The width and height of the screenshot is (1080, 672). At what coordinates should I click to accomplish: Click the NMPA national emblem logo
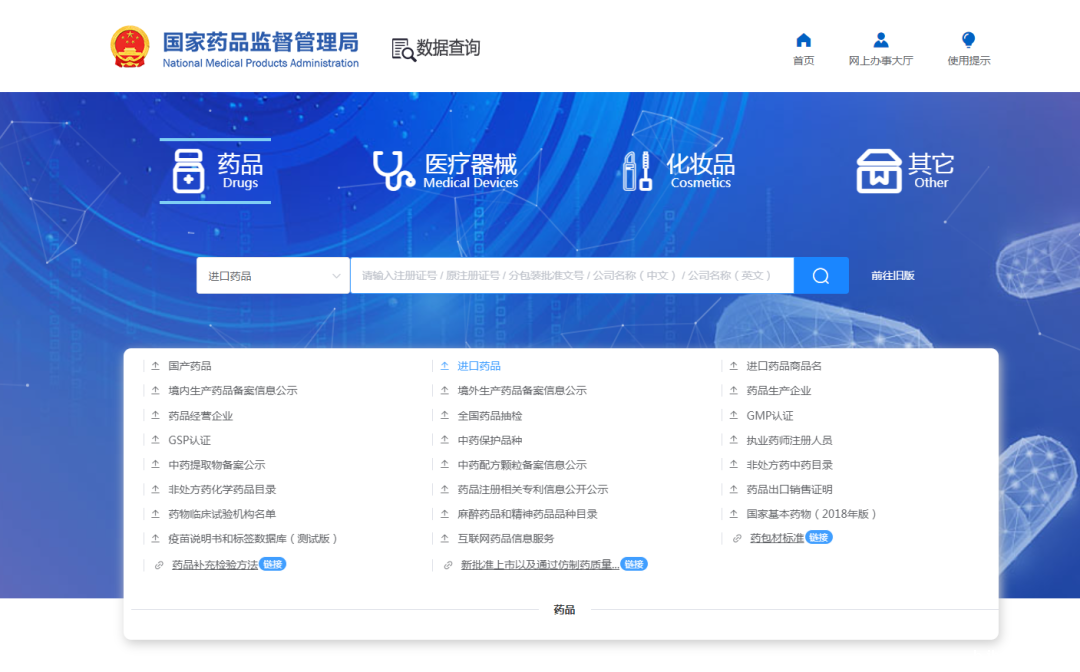[x=129, y=45]
